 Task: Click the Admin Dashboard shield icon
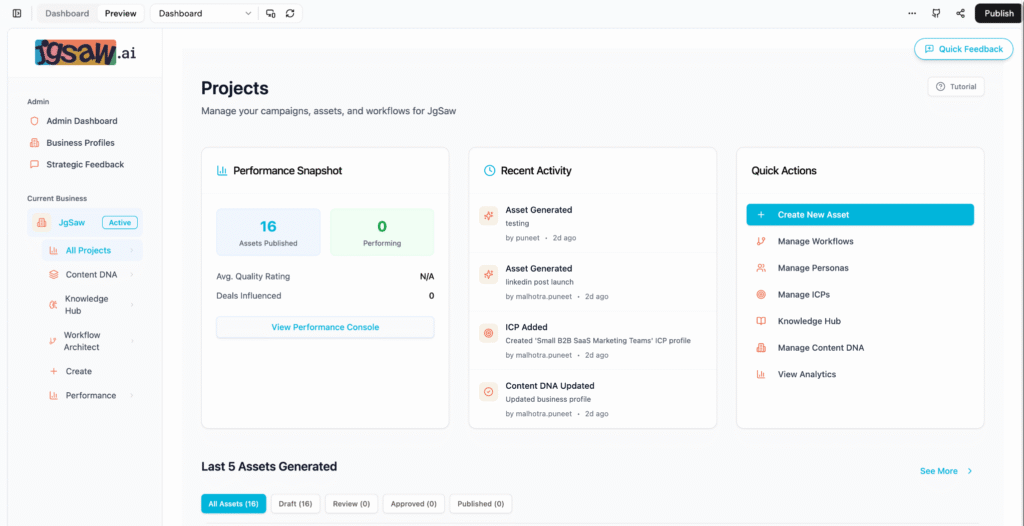pyautogui.click(x=34, y=121)
